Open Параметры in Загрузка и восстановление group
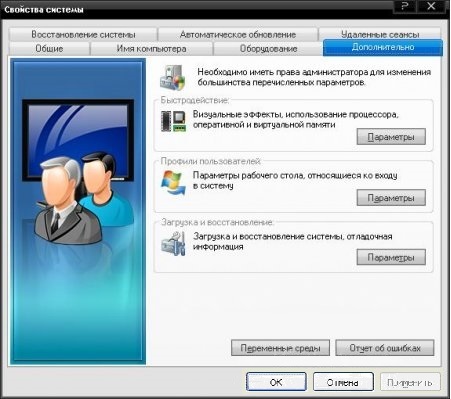 tap(391, 257)
